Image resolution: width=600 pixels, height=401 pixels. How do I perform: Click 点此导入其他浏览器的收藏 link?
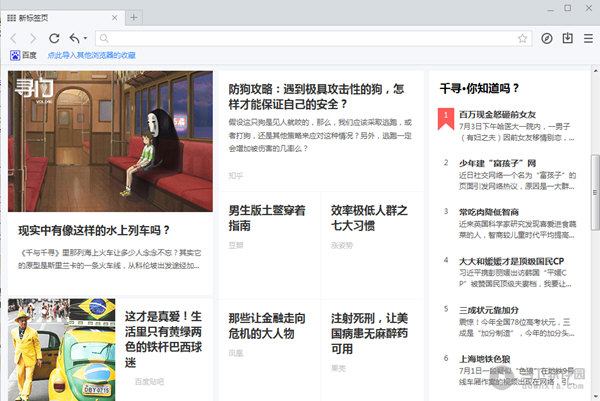(91, 56)
